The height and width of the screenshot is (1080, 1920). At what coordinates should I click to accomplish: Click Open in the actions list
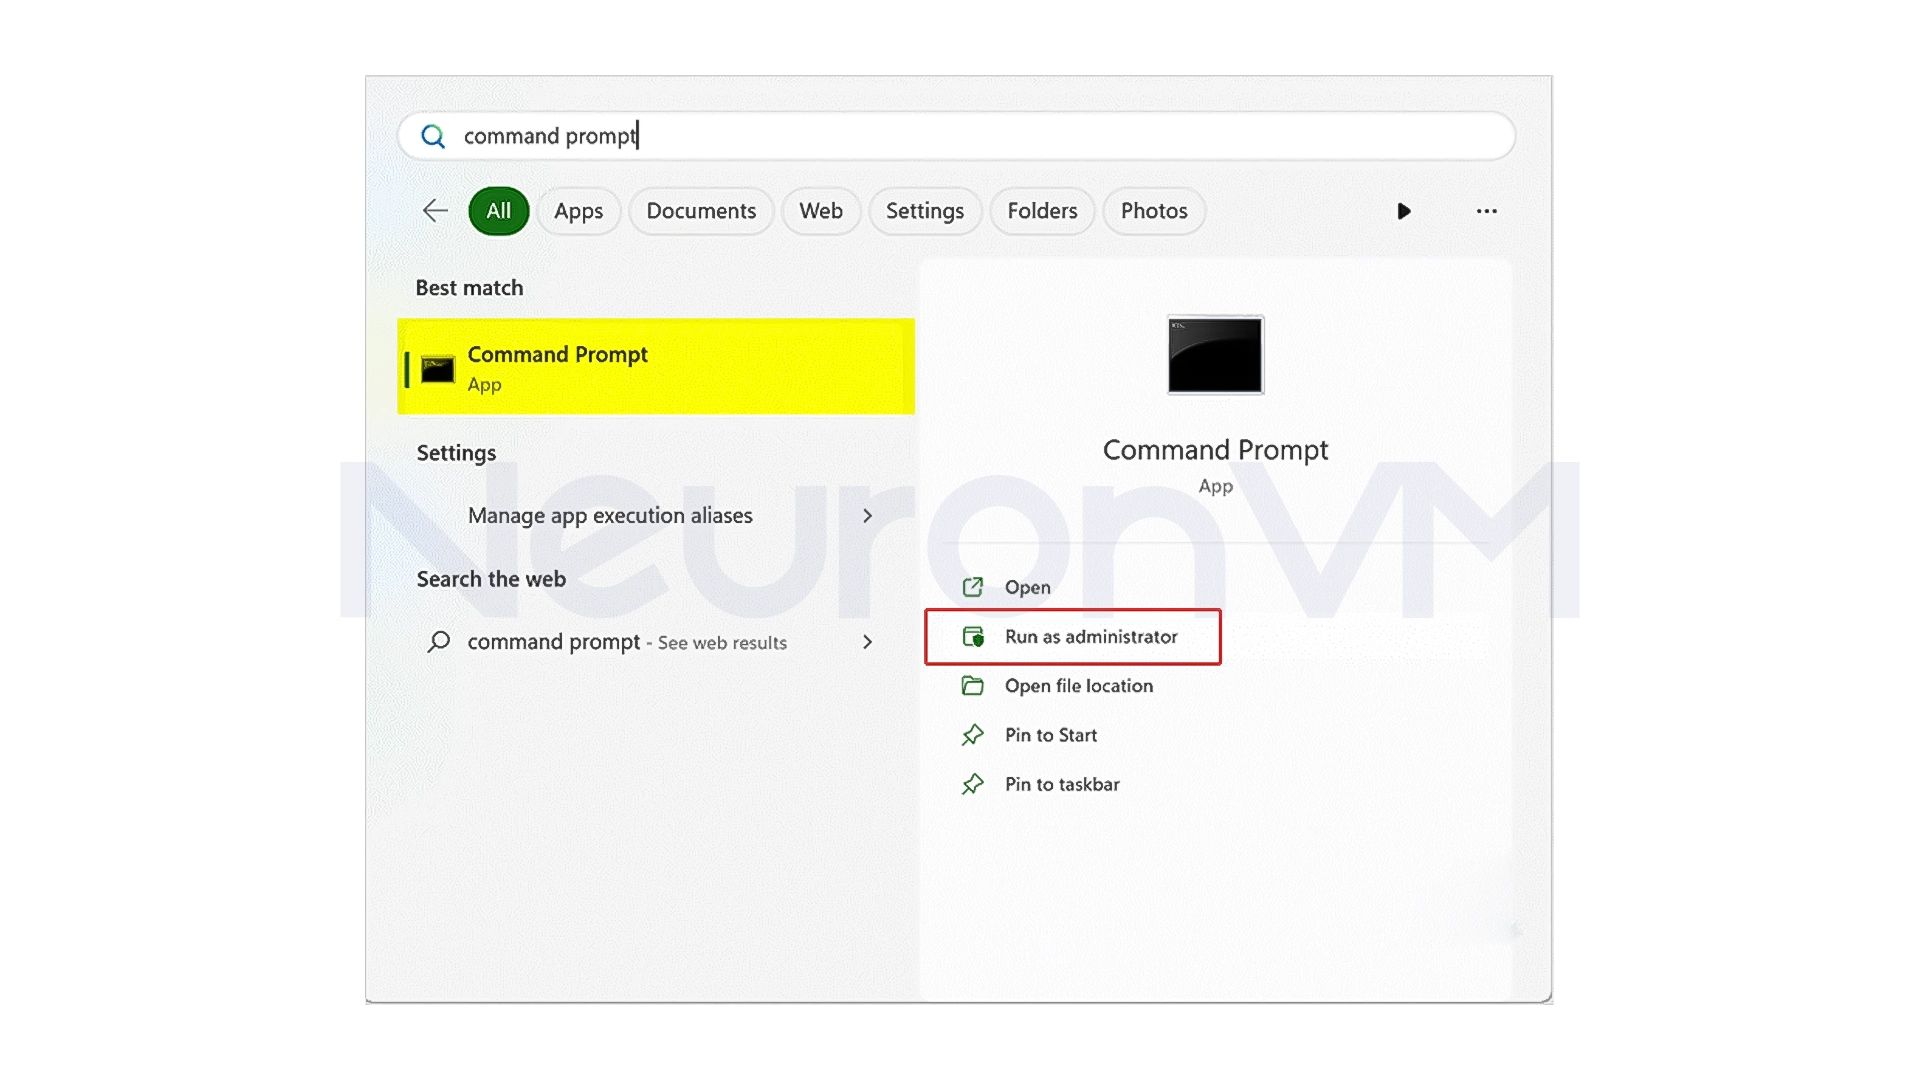coord(1027,588)
